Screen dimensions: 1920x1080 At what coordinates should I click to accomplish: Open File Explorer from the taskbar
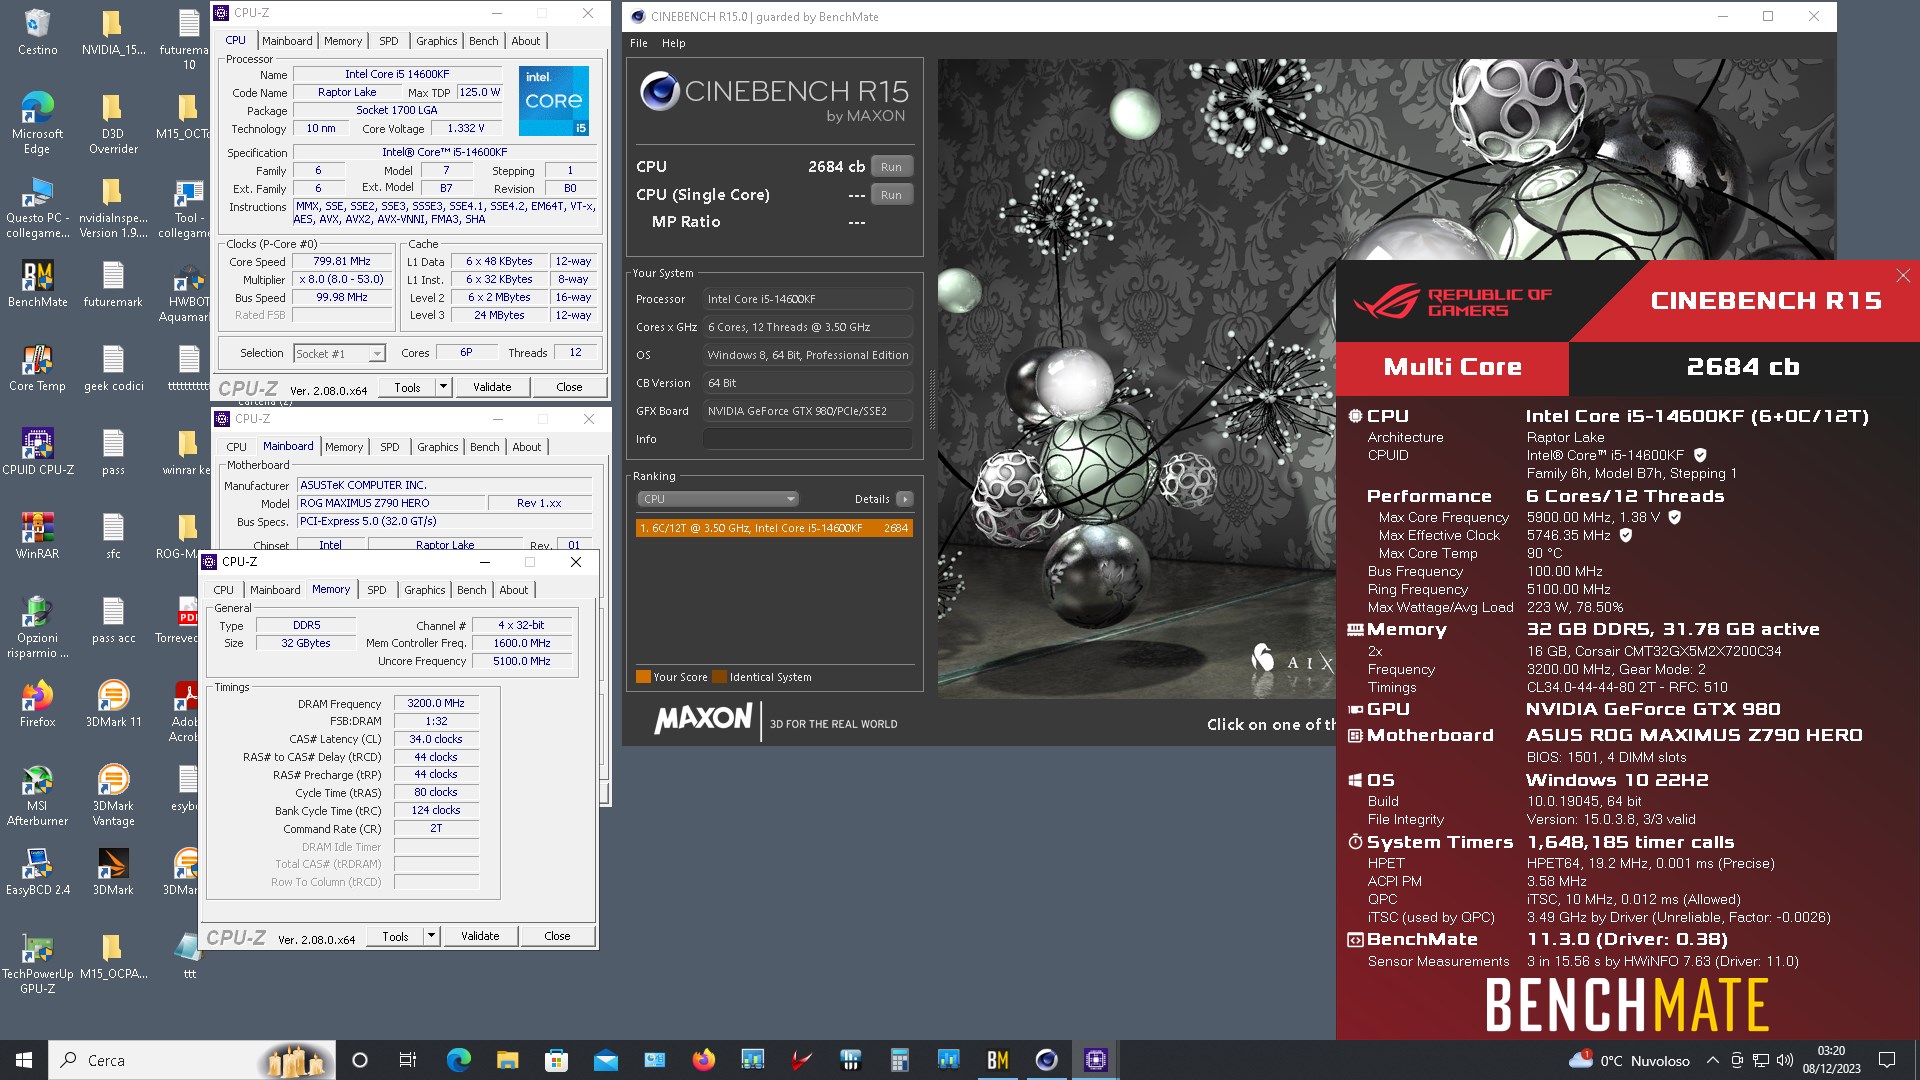507,1060
